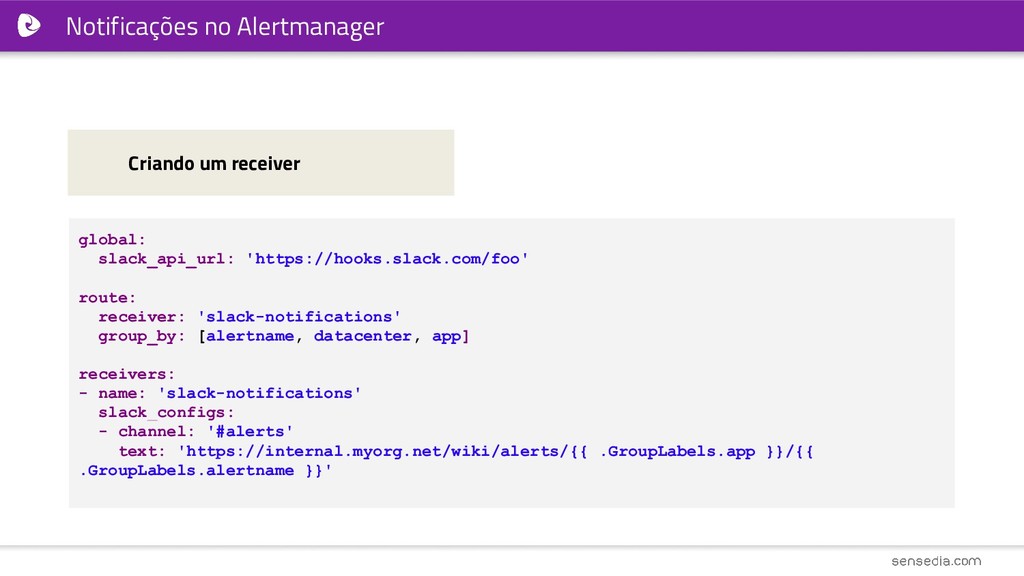Click the 'global:' key in the code

coord(112,240)
